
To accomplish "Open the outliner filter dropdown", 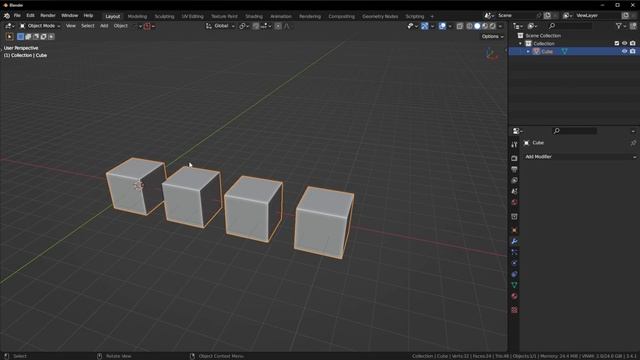I will click(620, 26).
